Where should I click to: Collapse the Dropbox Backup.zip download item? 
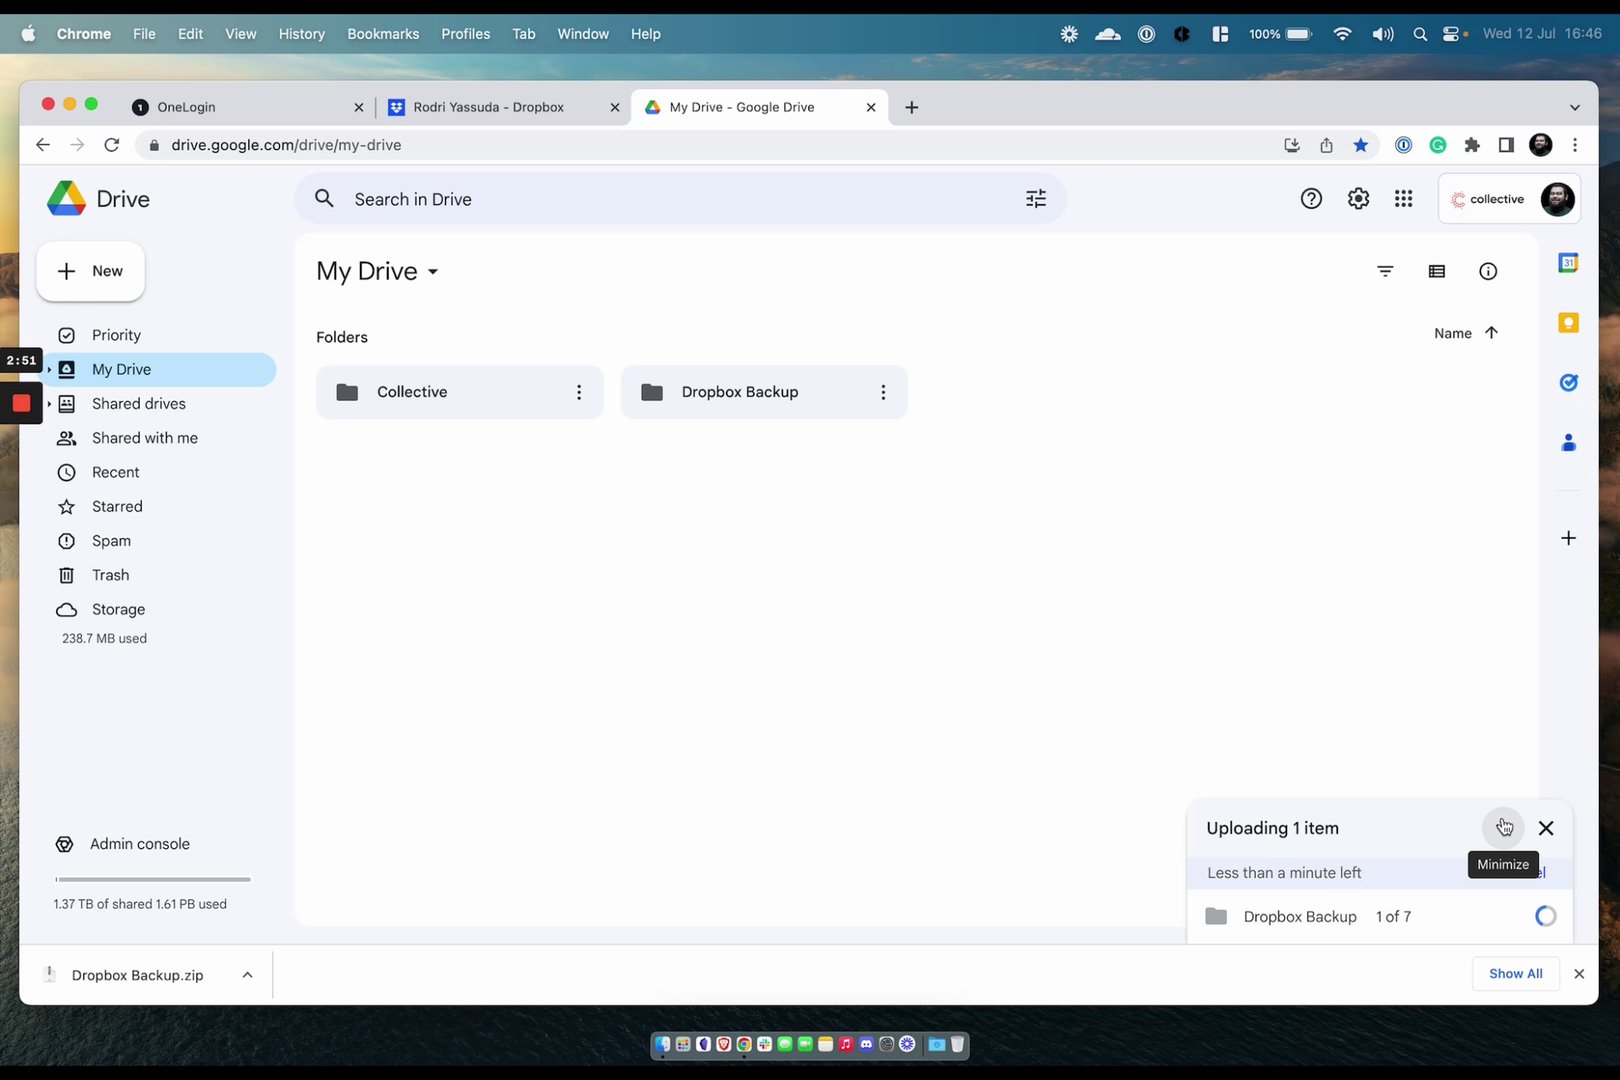pos(247,974)
